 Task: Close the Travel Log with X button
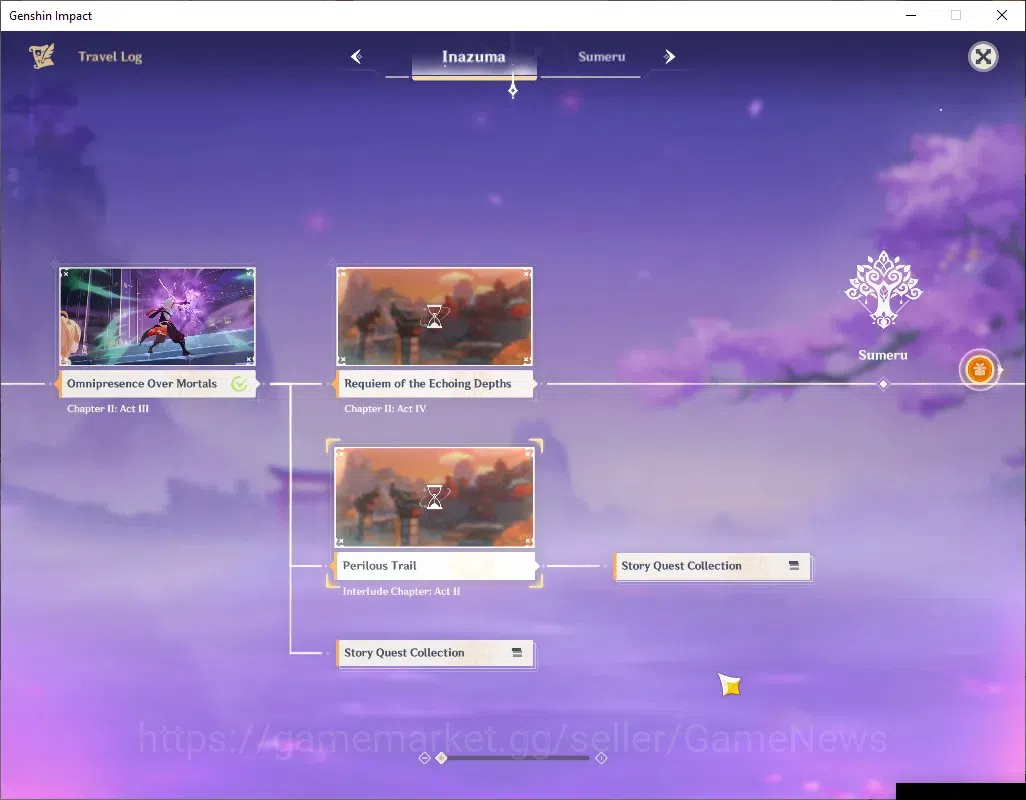[x=983, y=57]
